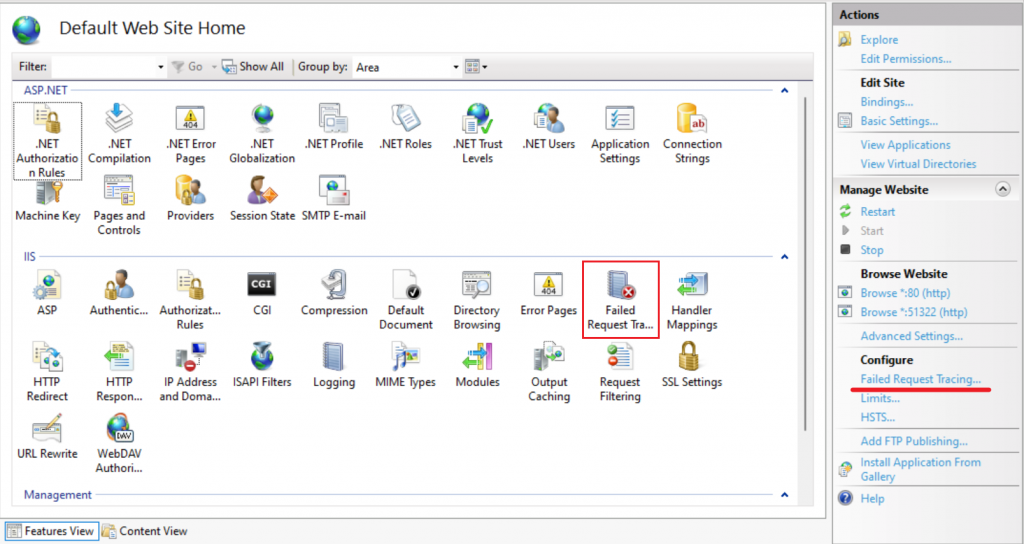Image resolution: width=1024 pixels, height=544 pixels.
Task: Open .NET Compilation feature
Action: 120,134
